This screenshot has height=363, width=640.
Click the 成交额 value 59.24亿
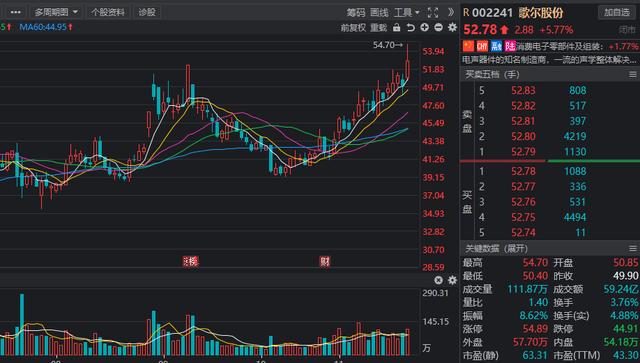click(621, 290)
